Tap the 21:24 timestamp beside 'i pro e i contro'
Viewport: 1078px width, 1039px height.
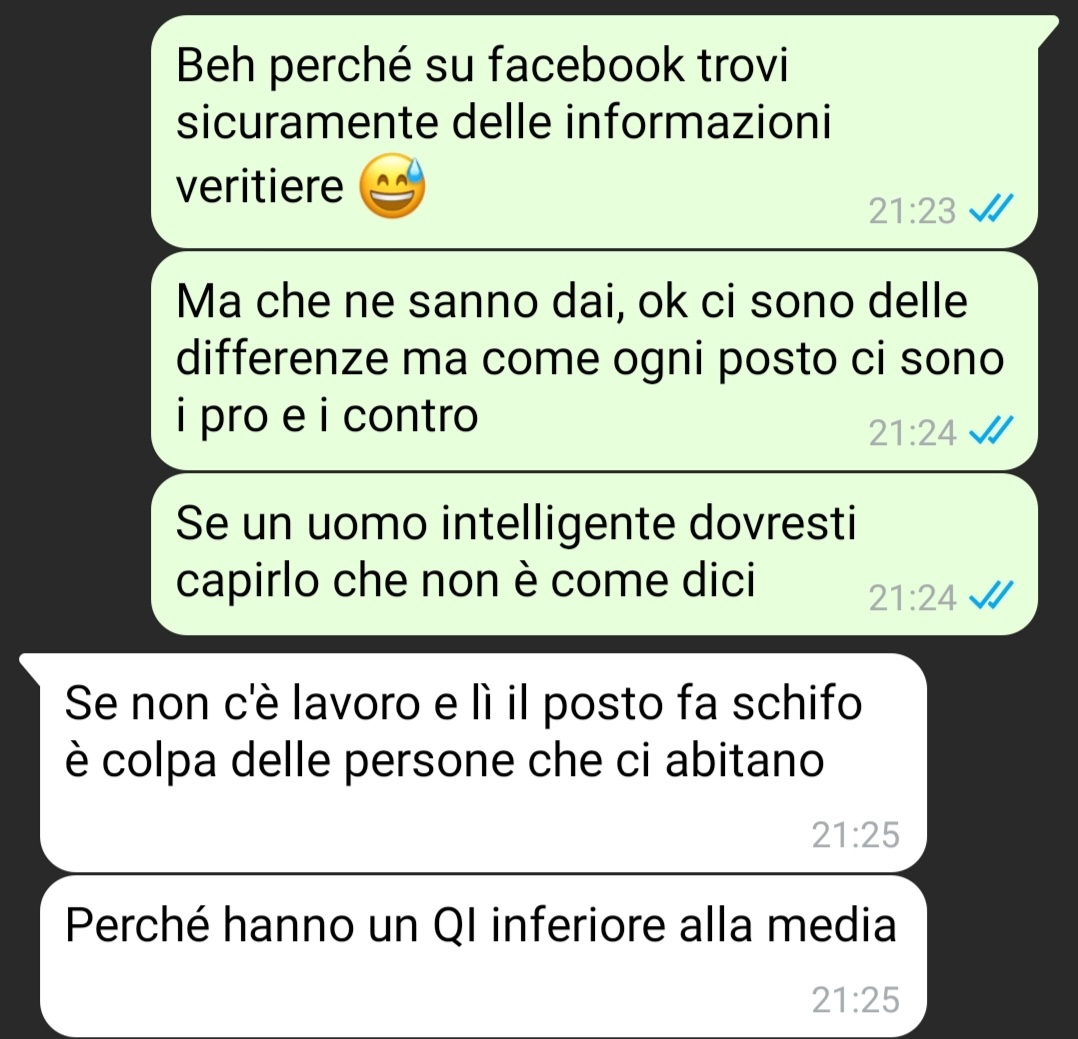(912, 433)
